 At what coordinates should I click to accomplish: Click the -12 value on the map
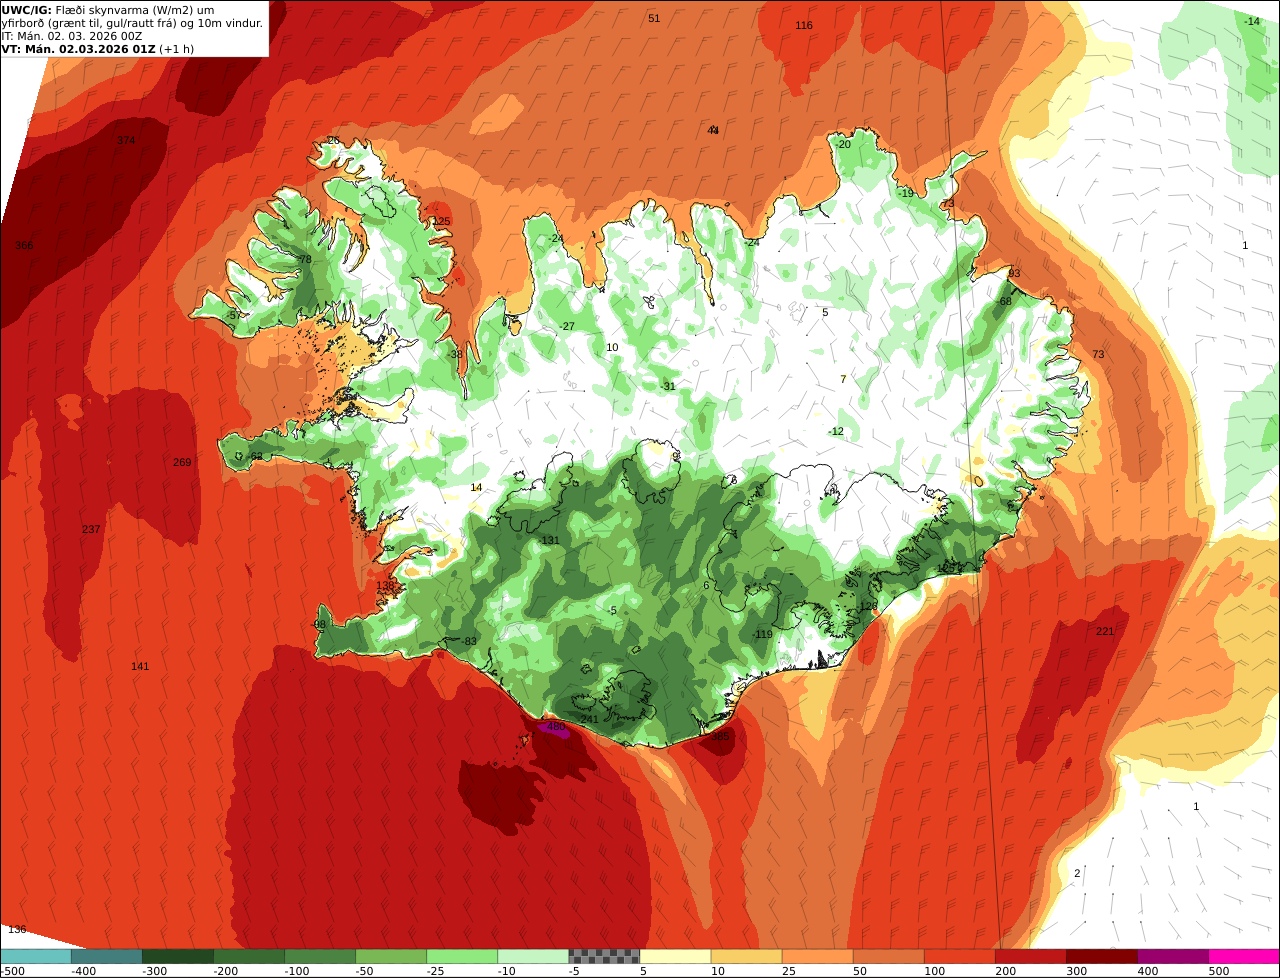tap(836, 432)
